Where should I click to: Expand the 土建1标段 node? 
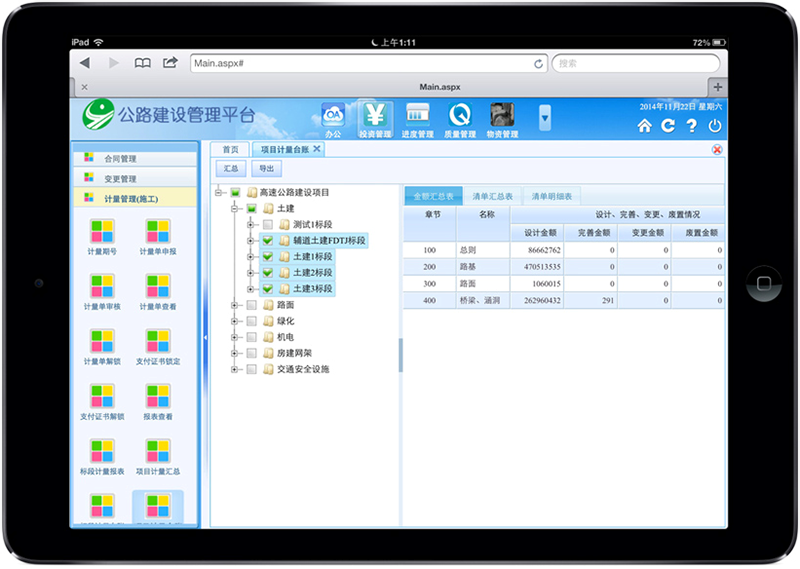tap(251, 257)
